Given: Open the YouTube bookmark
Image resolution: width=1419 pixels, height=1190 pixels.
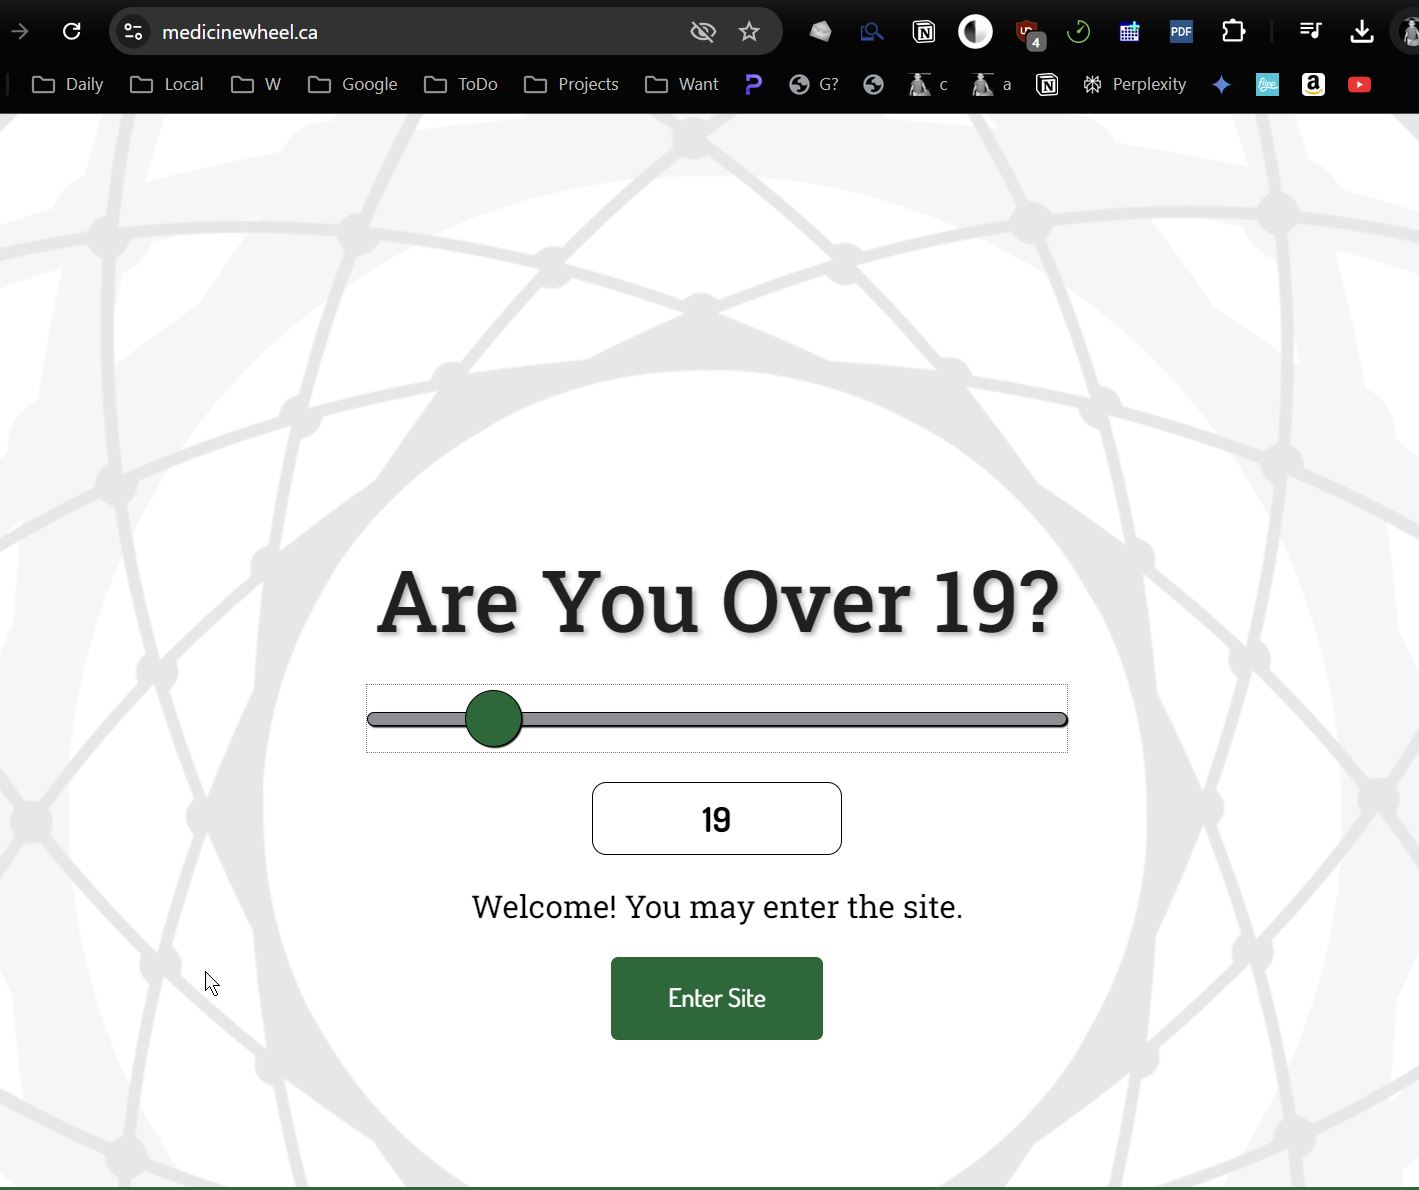Looking at the screenshot, I should click(x=1359, y=85).
